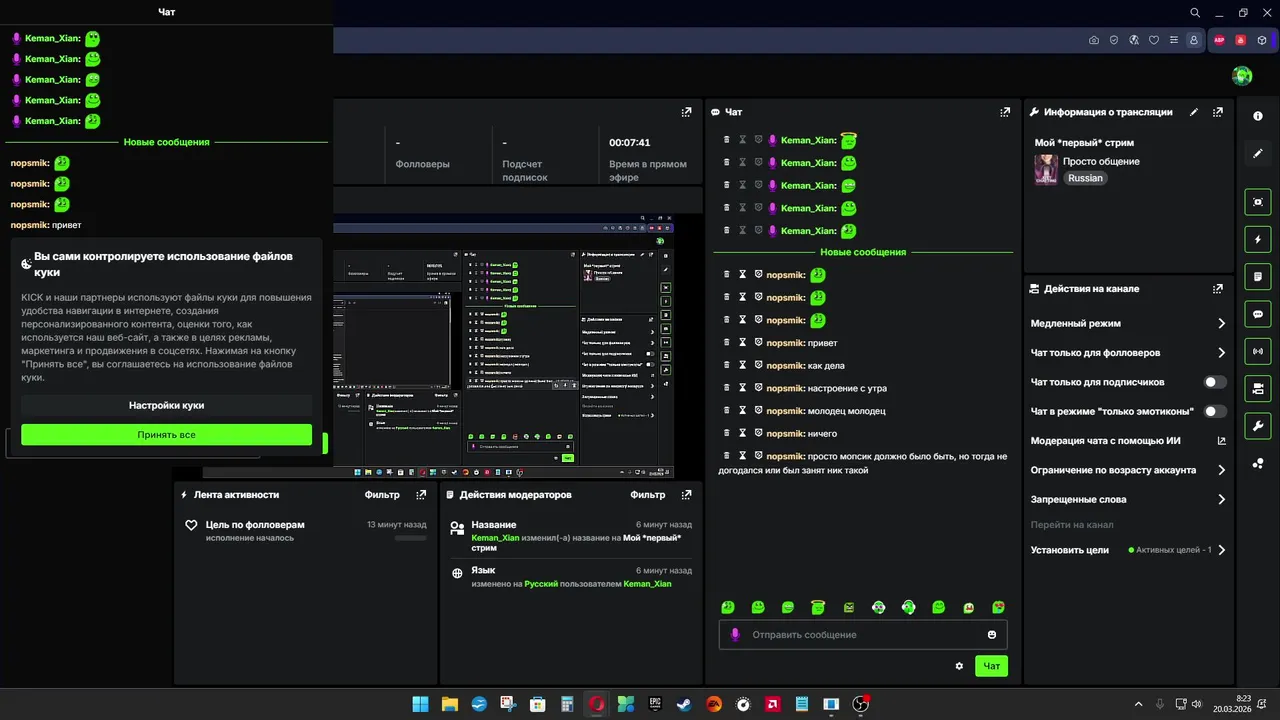Viewport: 1280px width, 720px height.
Task: Toggle emotes-only chat mode switch
Action: (1215, 411)
